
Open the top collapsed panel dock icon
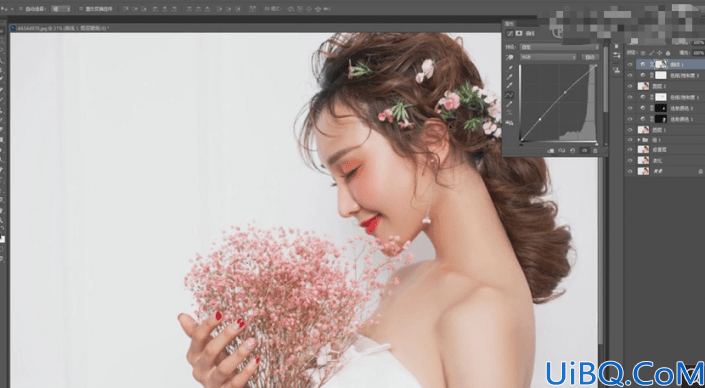point(616,46)
